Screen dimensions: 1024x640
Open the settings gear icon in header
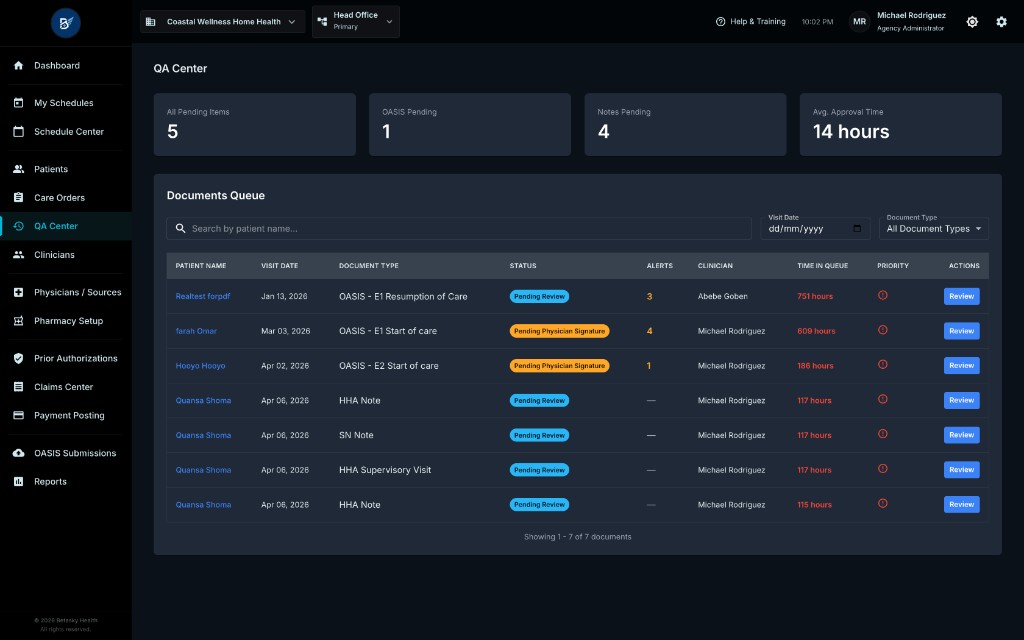[x=1001, y=22]
